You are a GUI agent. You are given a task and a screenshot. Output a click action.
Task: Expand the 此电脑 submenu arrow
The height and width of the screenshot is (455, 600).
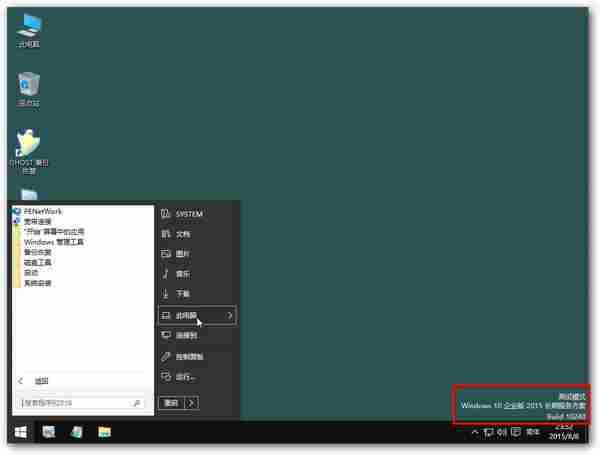point(230,315)
